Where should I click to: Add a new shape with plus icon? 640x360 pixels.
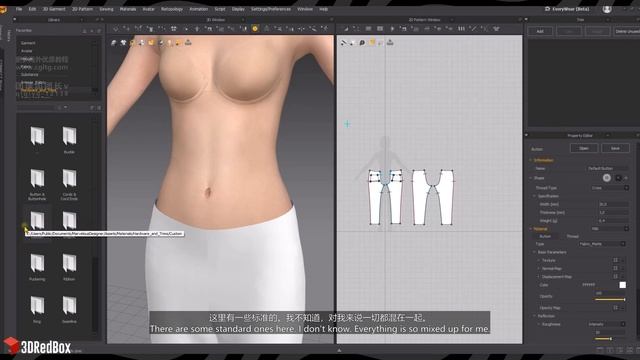(x=626, y=178)
